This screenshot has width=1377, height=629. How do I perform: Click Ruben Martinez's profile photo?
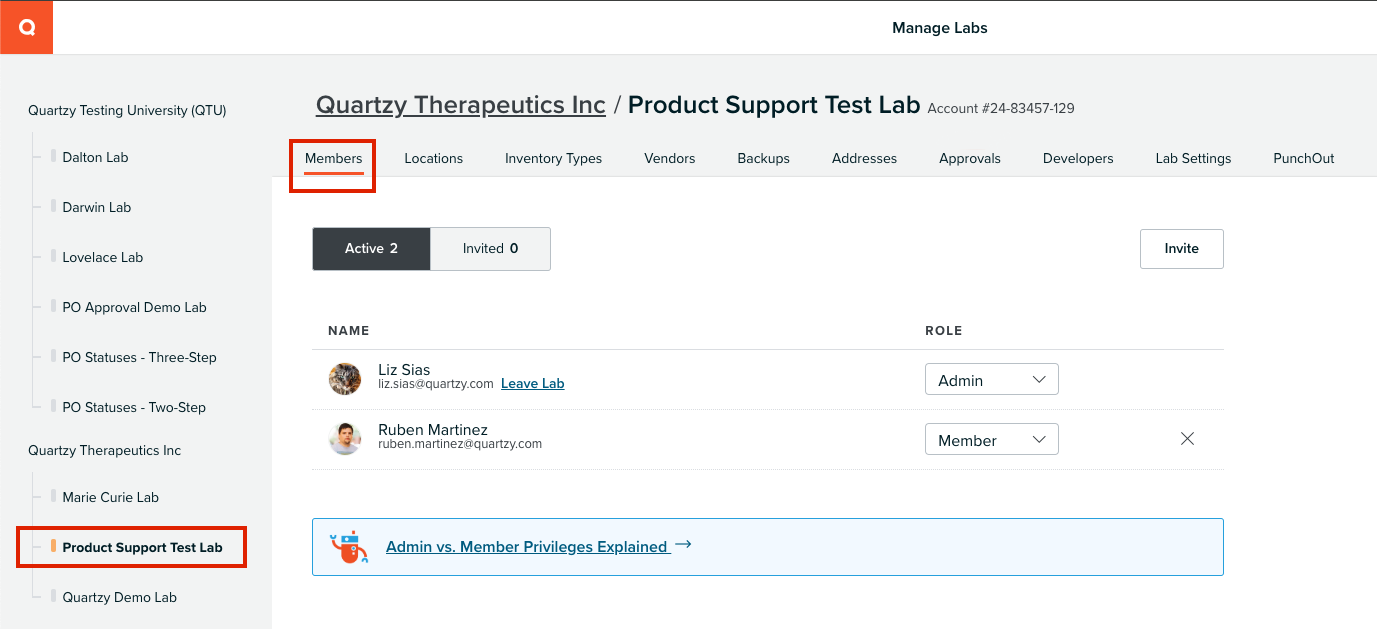(345, 439)
